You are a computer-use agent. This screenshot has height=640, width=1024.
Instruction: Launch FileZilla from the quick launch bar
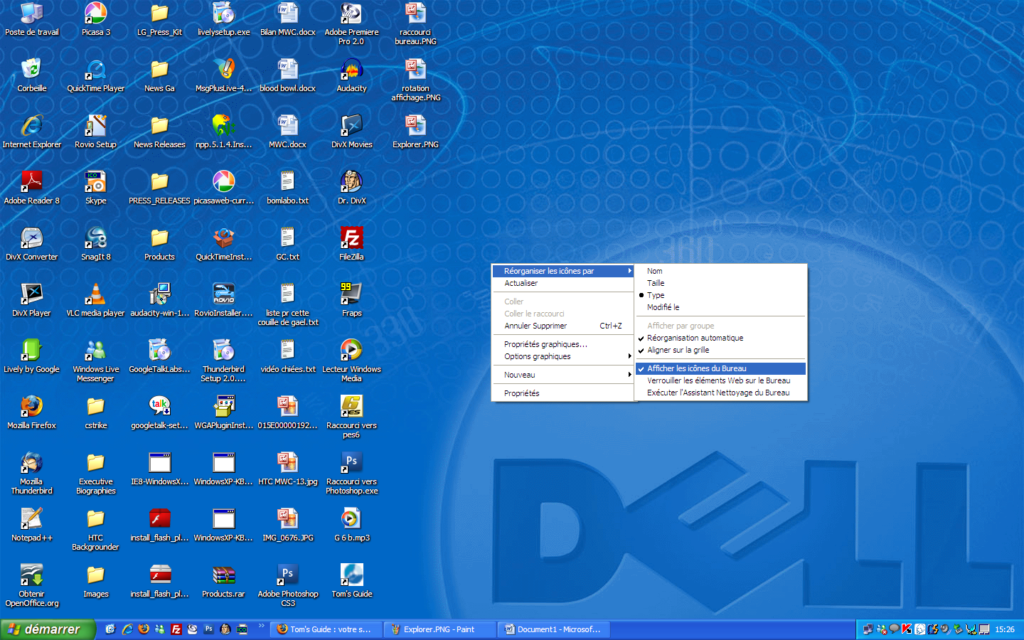[176, 630]
